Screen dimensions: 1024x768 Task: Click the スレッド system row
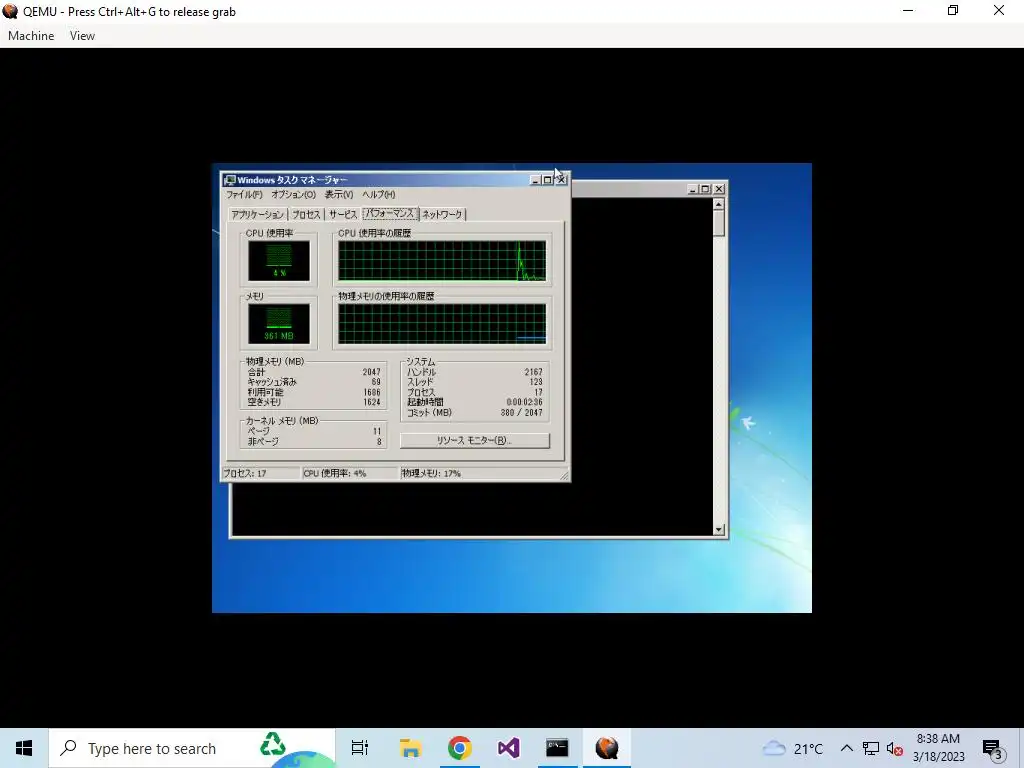(475, 382)
